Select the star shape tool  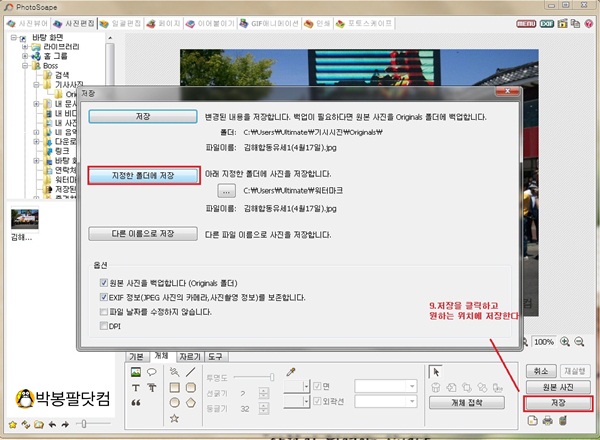pyautogui.click(x=173, y=419)
